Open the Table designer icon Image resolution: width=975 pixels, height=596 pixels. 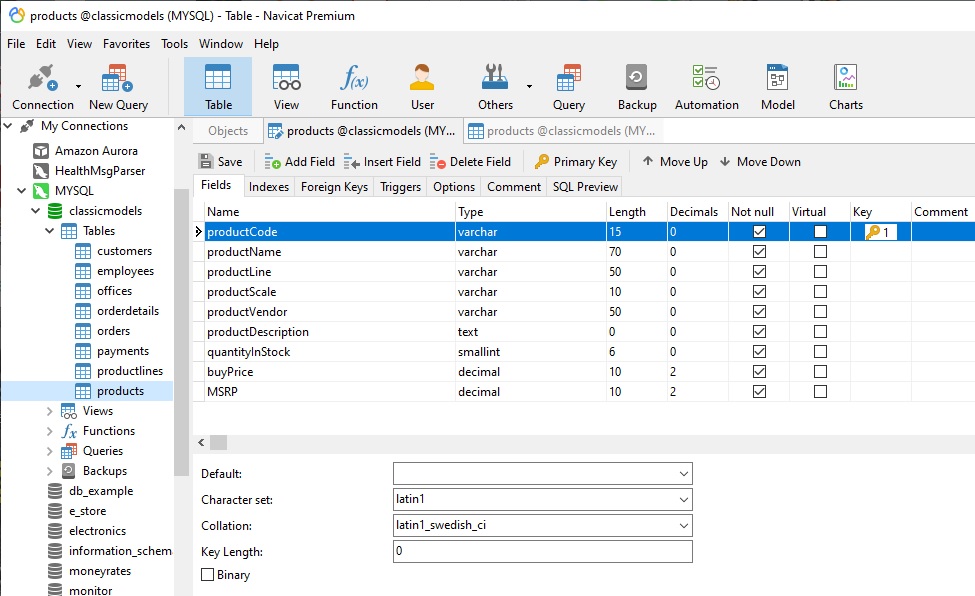pos(217,85)
